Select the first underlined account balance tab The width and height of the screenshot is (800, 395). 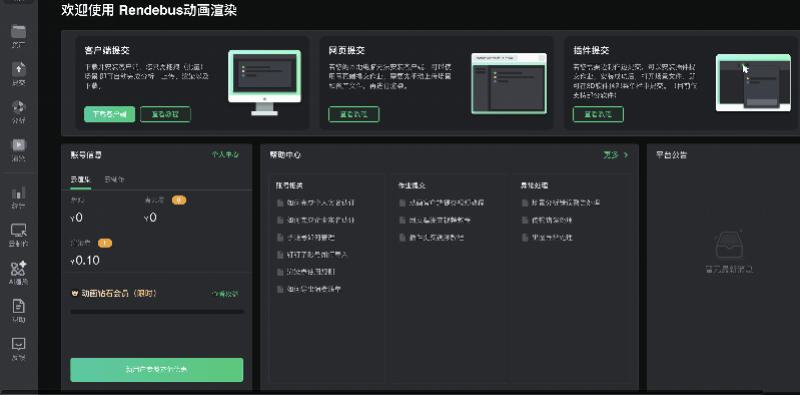point(81,180)
